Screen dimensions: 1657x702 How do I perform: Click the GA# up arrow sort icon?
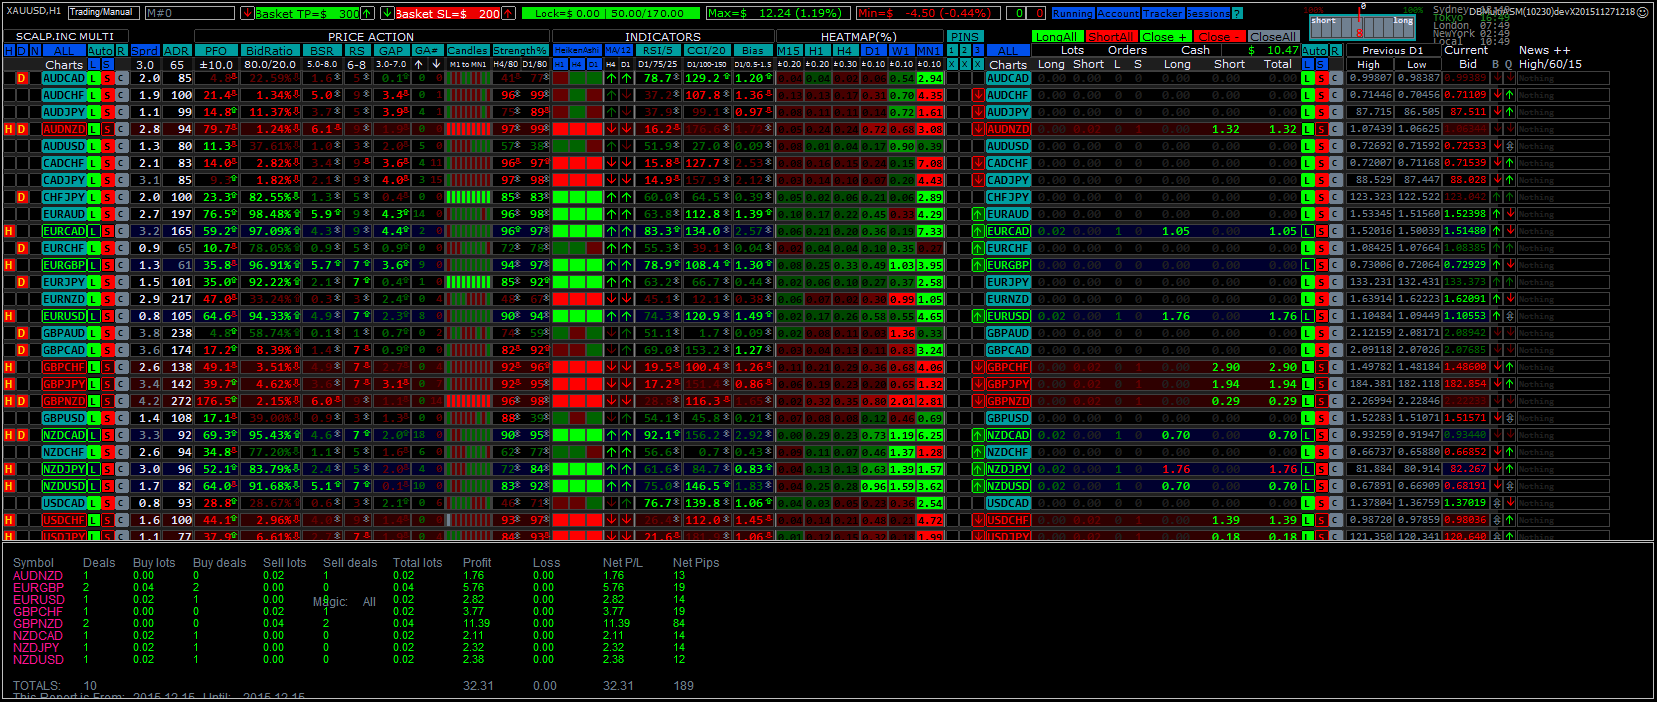tap(418, 64)
